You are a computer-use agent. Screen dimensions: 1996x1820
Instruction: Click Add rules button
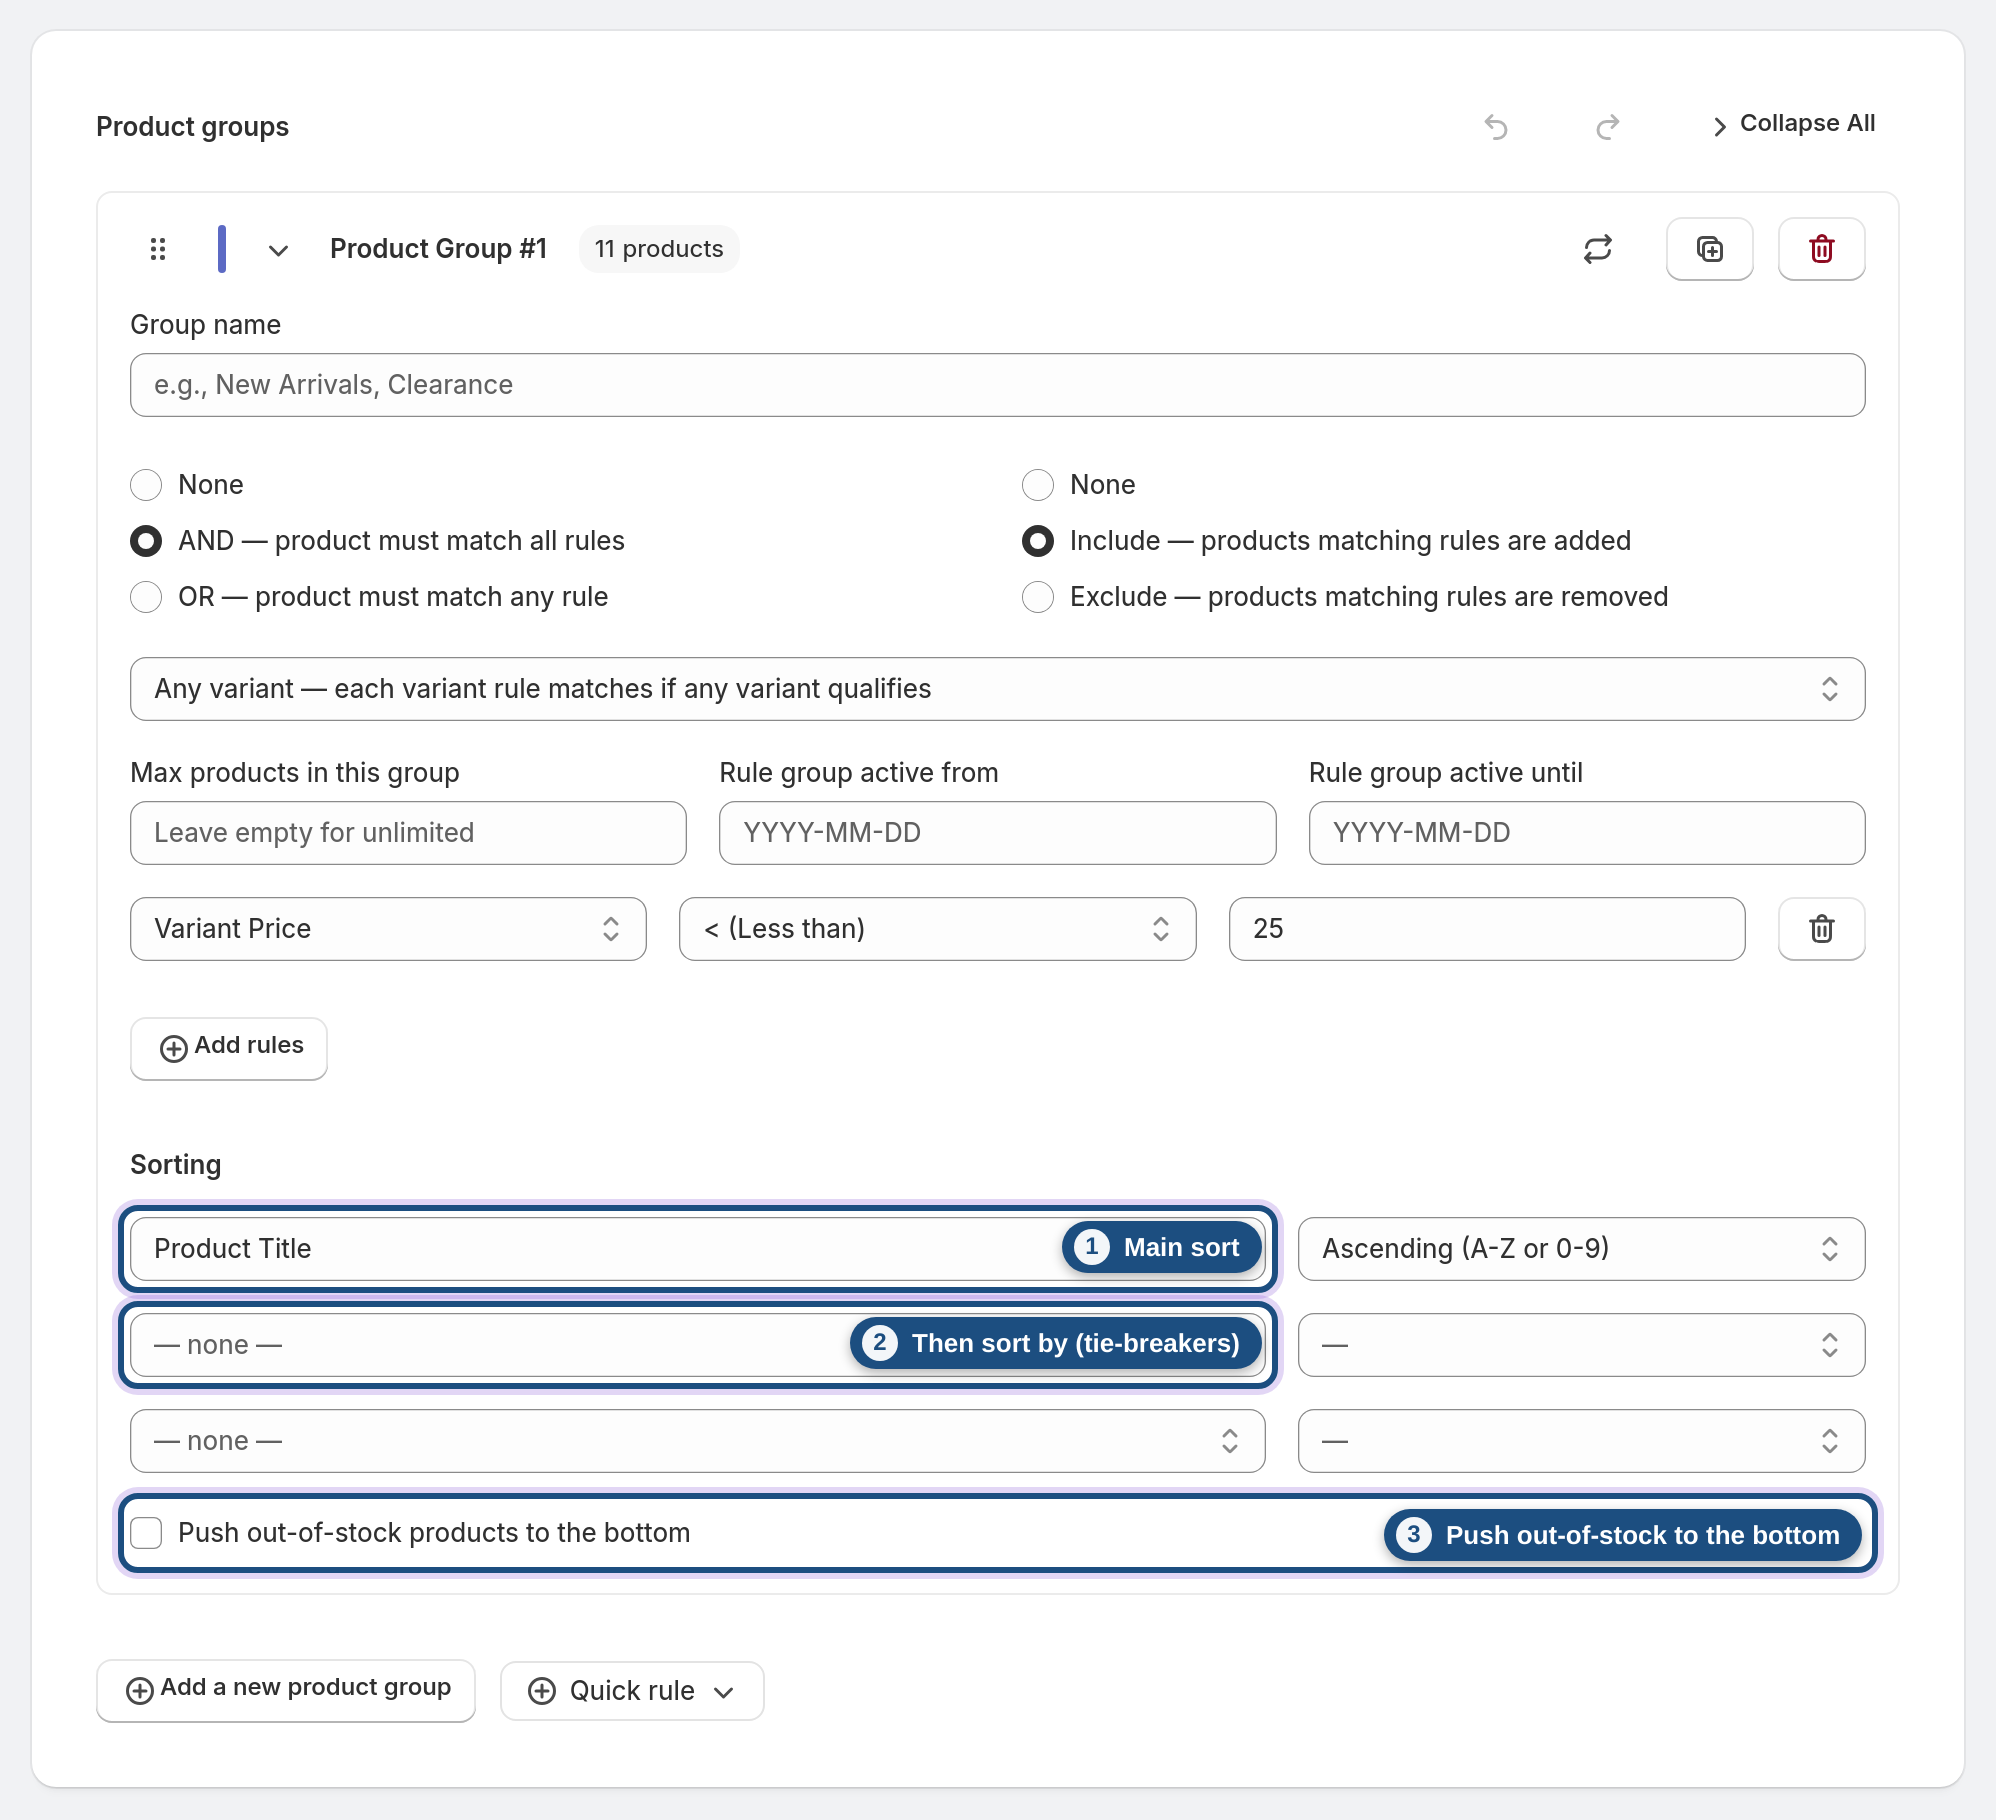click(x=229, y=1048)
